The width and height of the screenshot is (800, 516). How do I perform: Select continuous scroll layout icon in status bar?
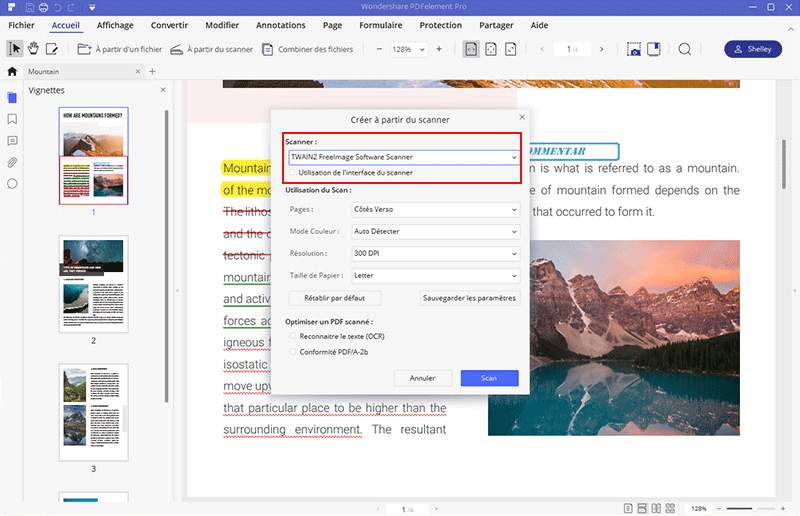click(642, 508)
